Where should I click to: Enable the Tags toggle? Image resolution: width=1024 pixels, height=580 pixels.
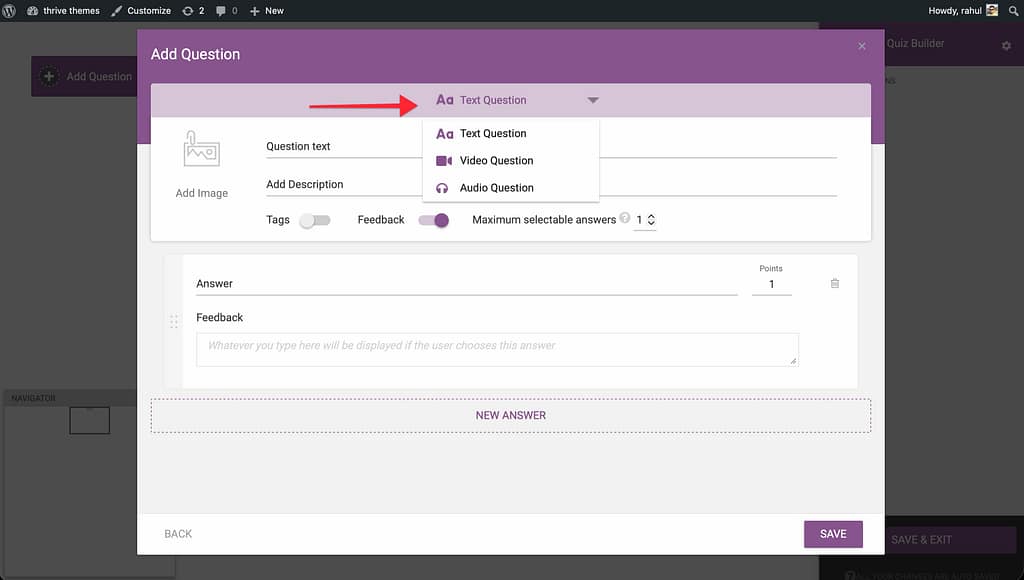click(x=314, y=220)
